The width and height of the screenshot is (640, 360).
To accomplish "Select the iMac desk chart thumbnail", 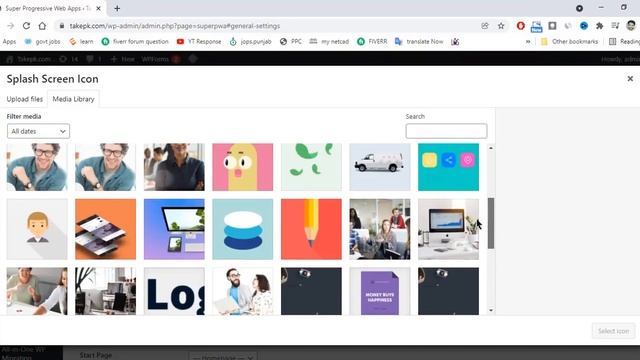I will coord(448,229).
